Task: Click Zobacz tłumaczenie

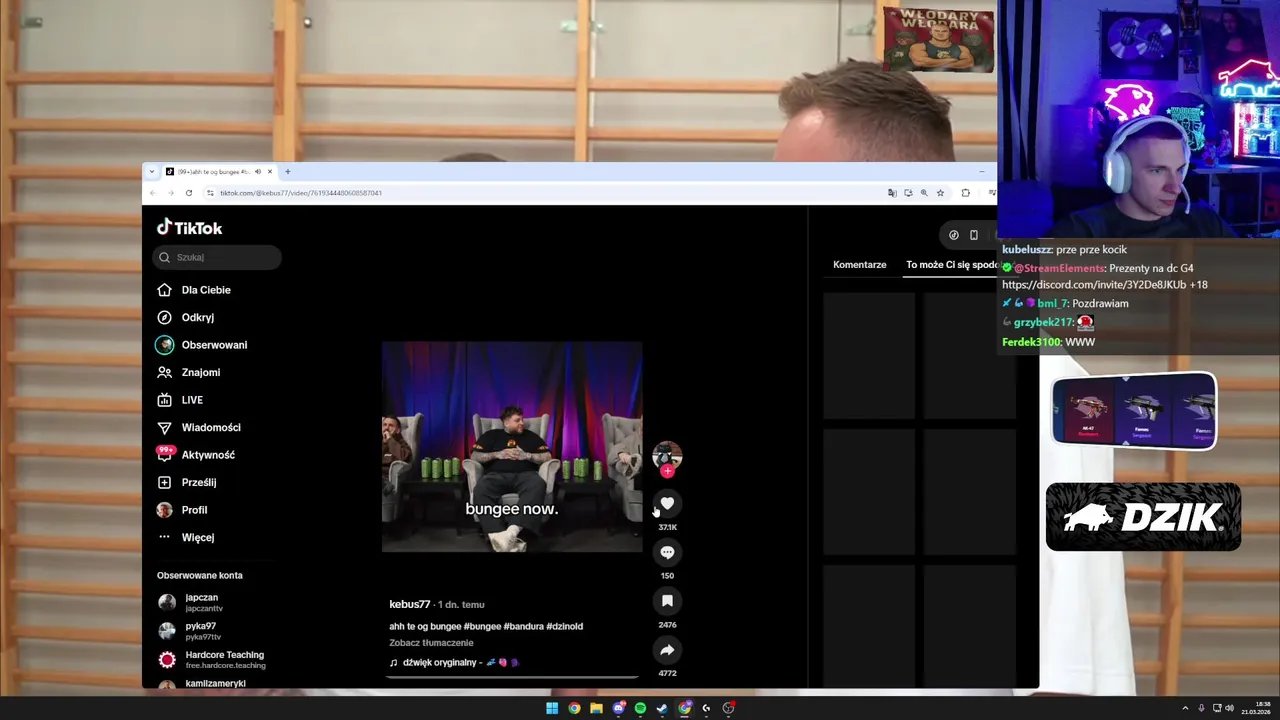Action: pyautogui.click(x=431, y=643)
